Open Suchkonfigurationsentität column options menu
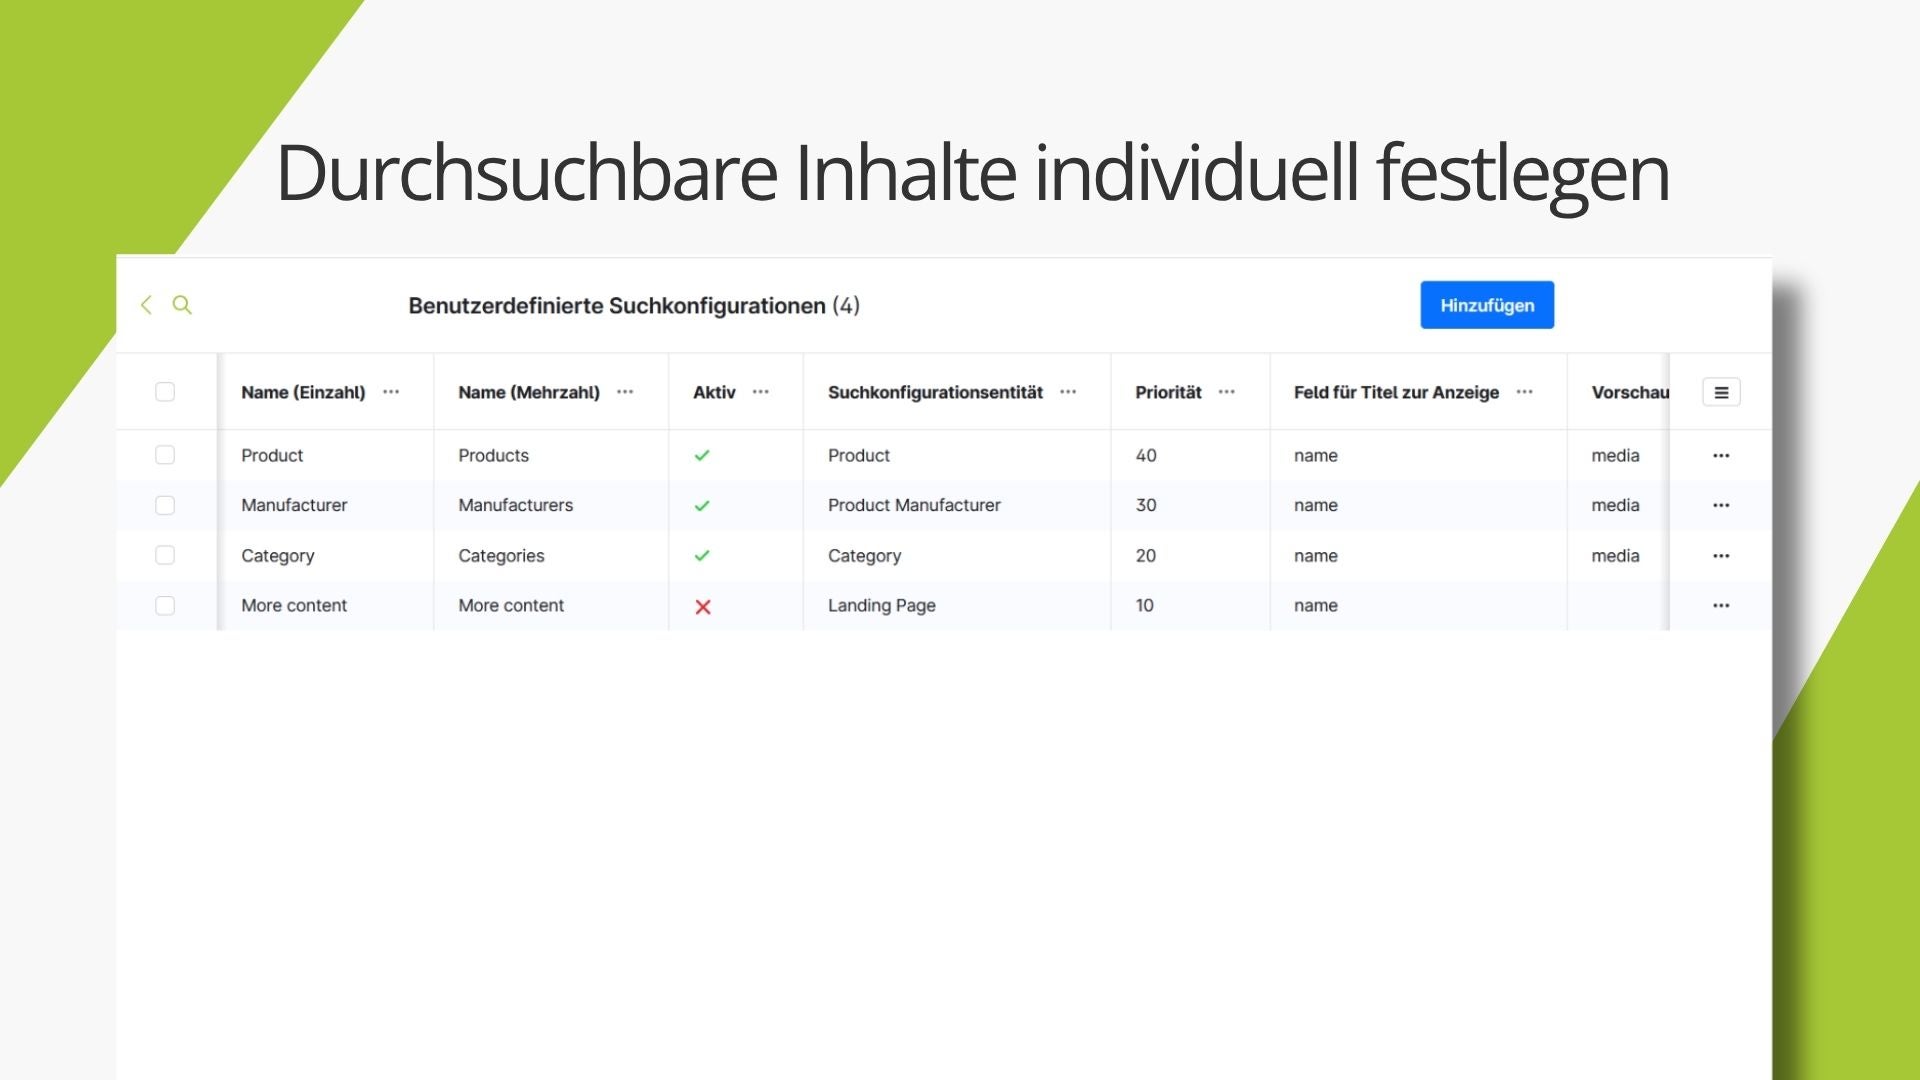 (x=1068, y=392)
